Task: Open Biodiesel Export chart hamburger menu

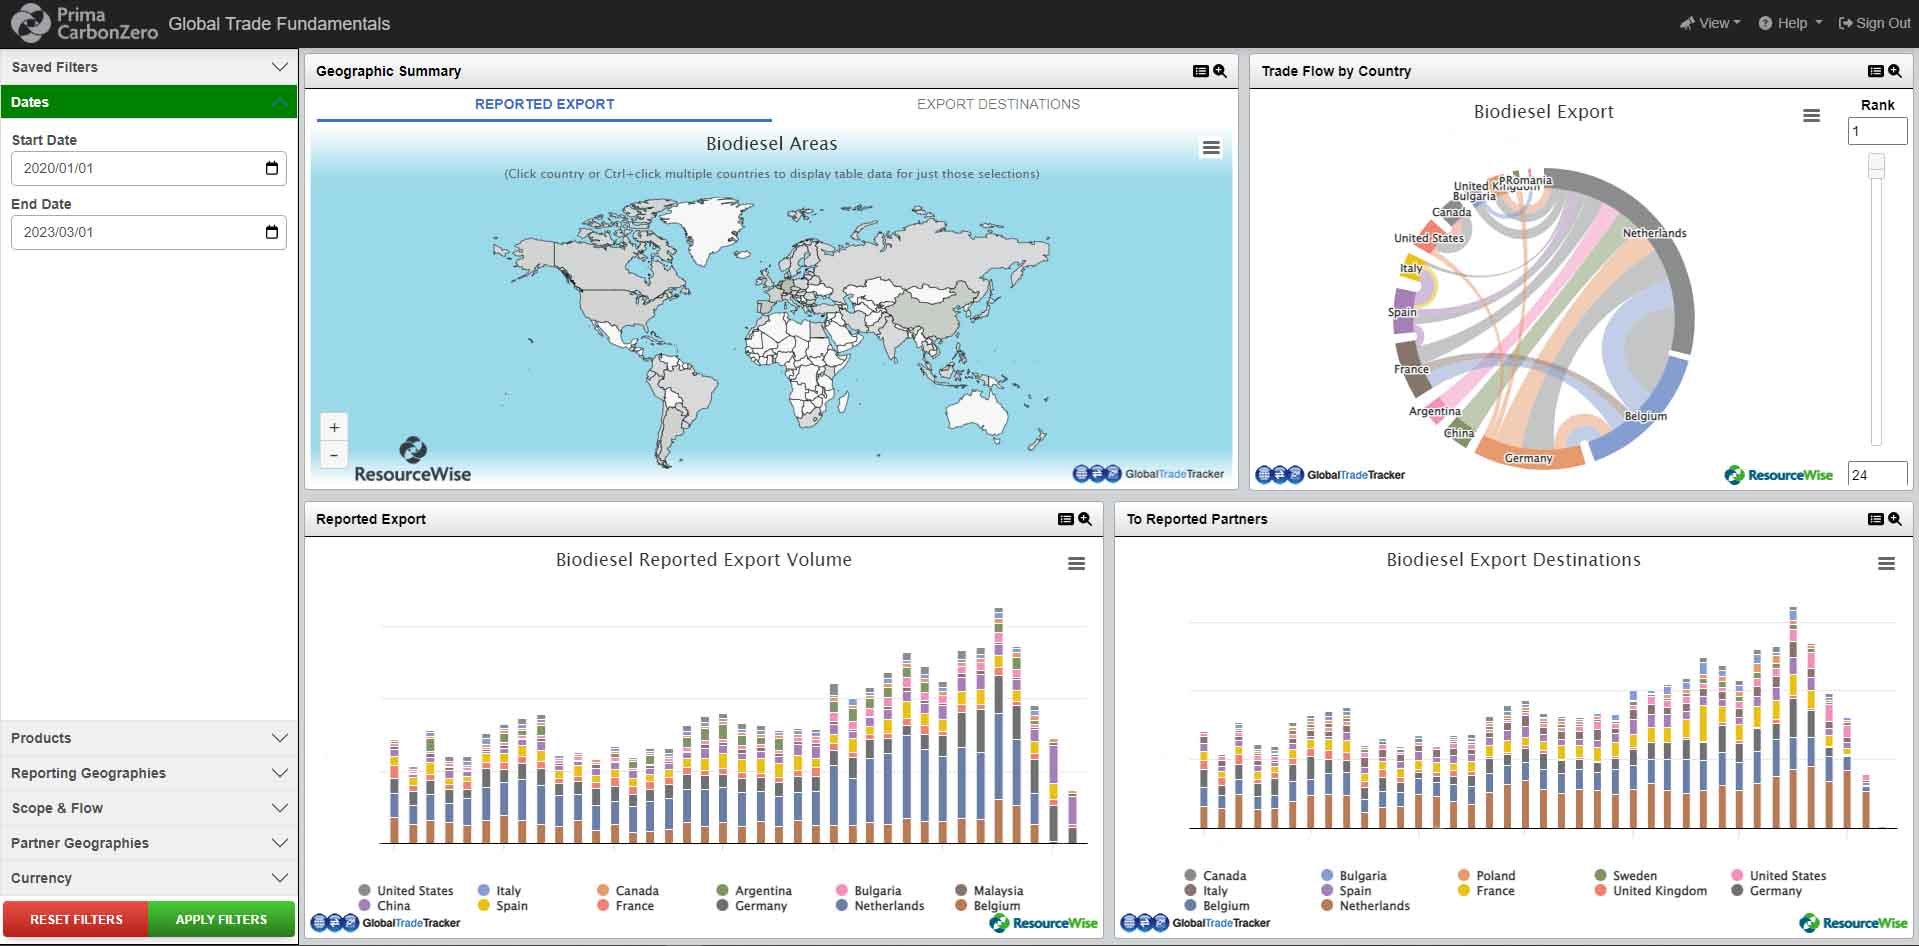Action: coord(1811,116)
